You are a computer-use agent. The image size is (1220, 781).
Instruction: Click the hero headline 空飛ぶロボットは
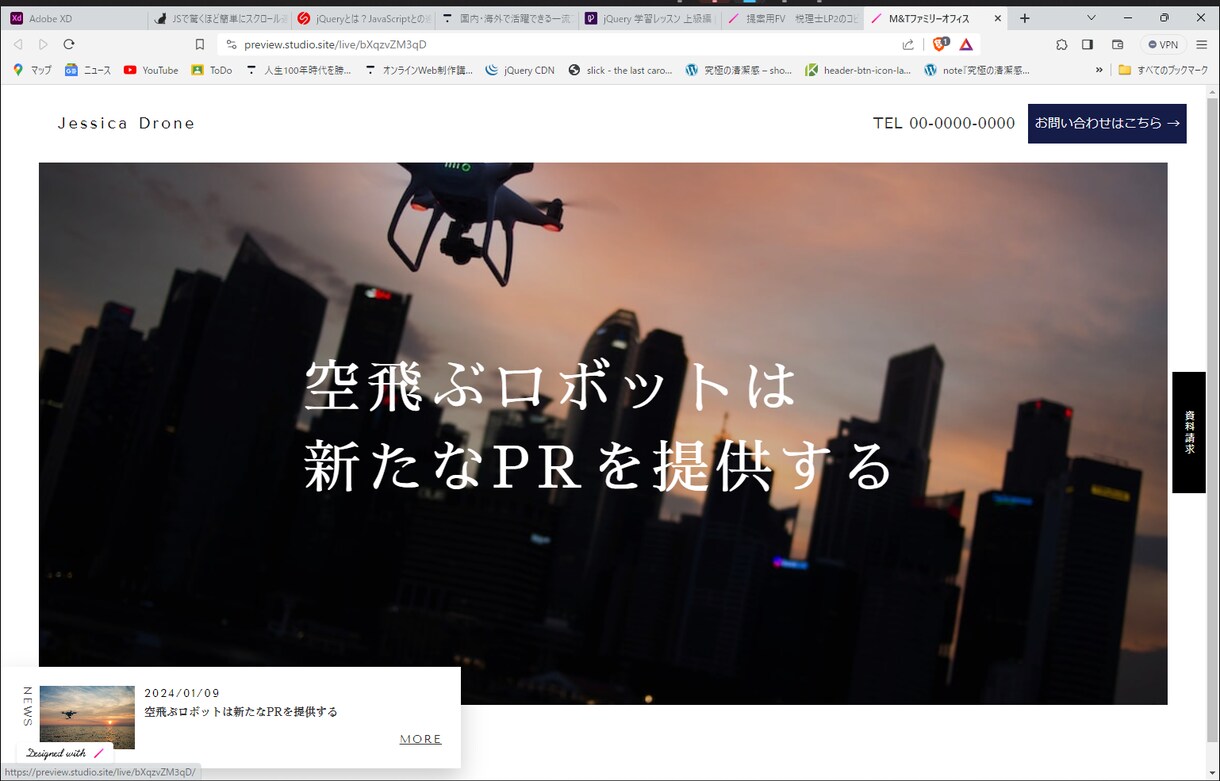[550, 385]
